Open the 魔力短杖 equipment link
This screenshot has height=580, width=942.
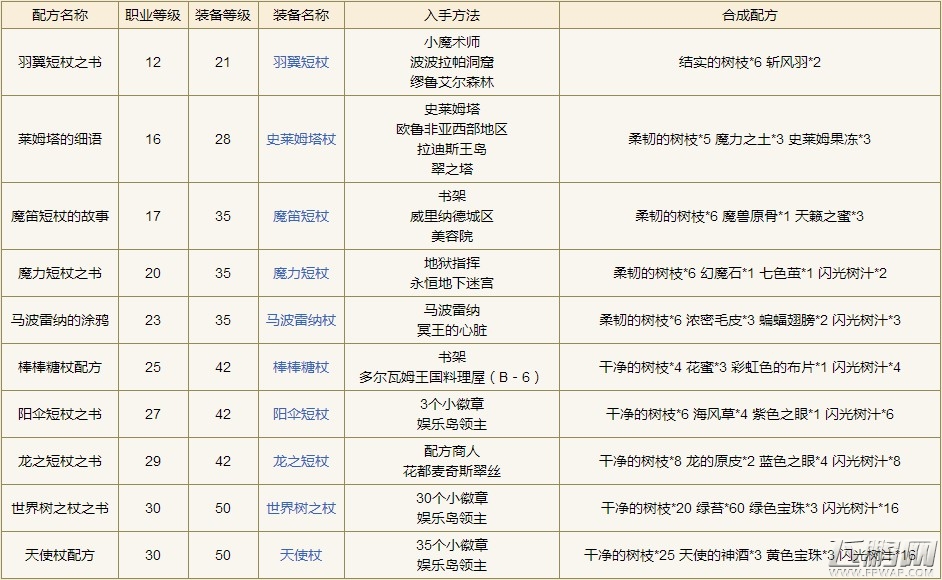click(301, 273)
